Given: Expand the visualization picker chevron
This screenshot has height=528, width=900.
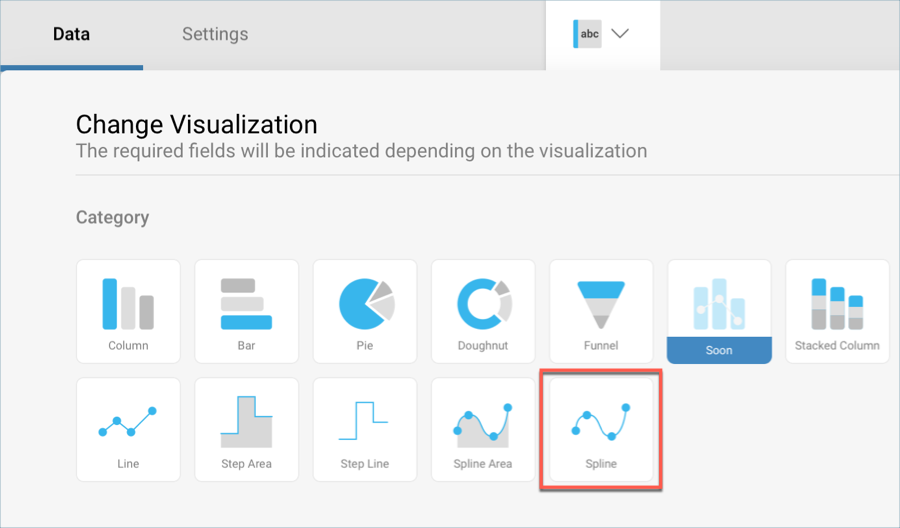Looking at the screenshot, I should 620,34.
